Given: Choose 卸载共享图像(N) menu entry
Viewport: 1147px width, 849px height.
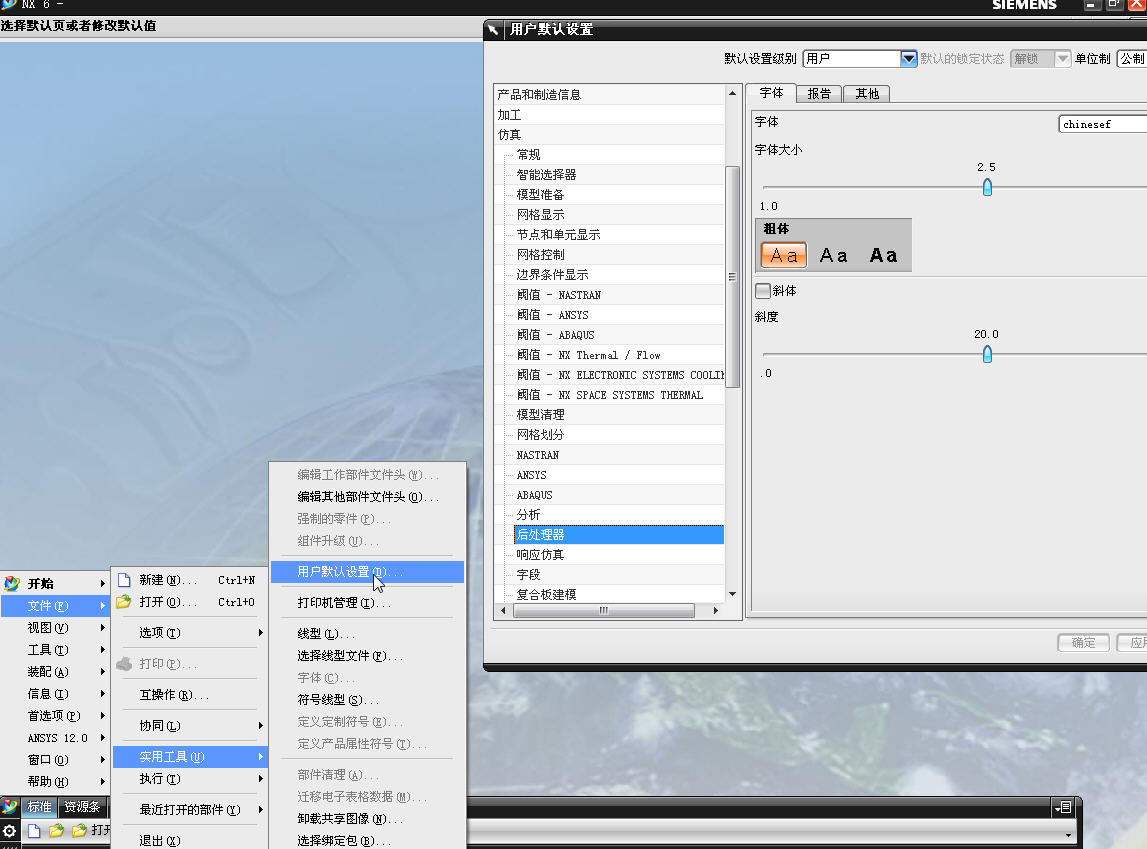Looking at the screenshot, I should (x=367, y=818).
